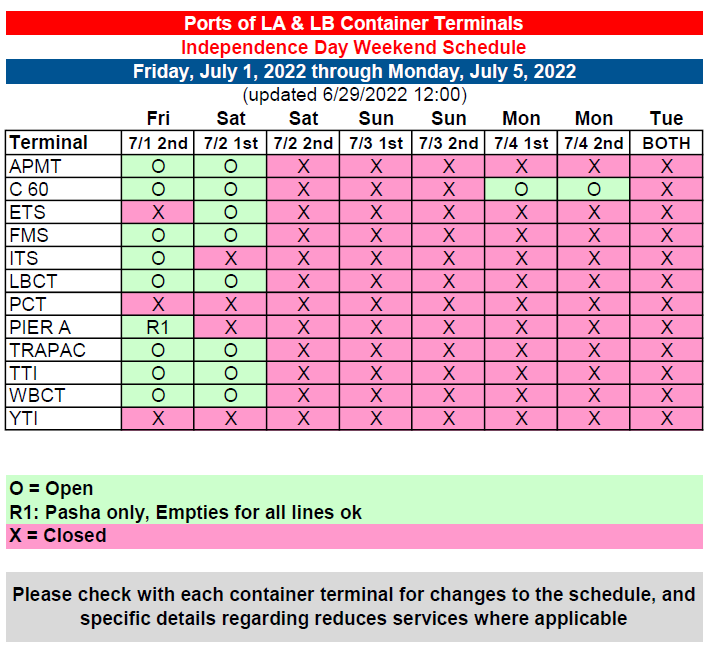Viewport: 721px width, 659px height.
Task: Click the '7/2 2nd' column header
Action: (303, 143)
